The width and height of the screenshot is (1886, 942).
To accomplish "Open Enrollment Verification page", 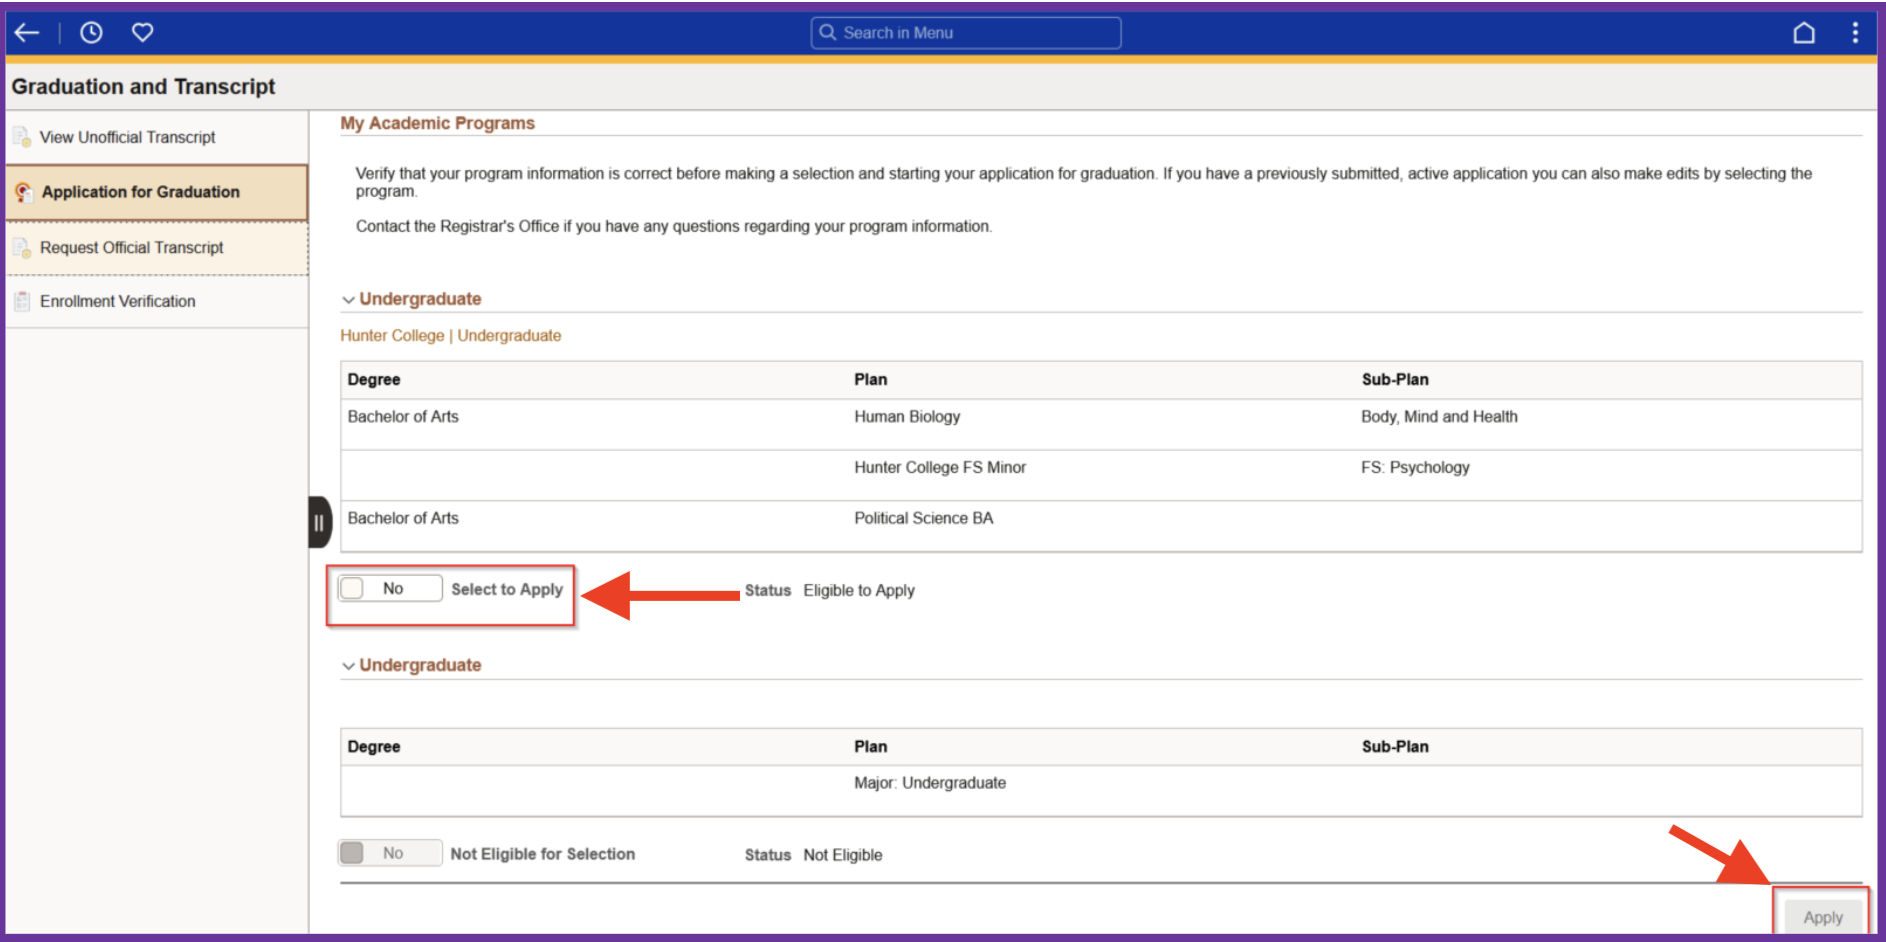I will 117,301.
